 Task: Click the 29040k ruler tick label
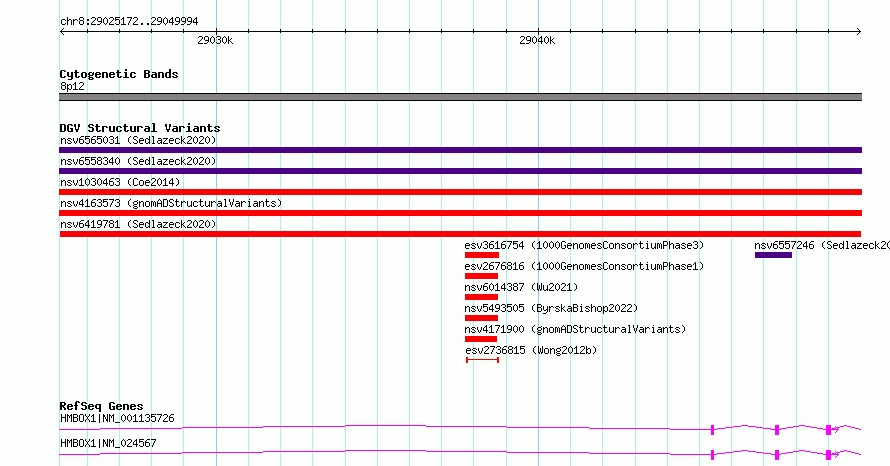point(537,40)
